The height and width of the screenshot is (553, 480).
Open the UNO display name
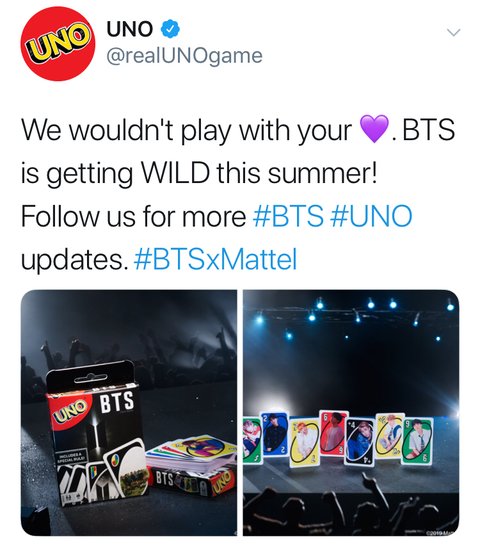click(130, 29)
